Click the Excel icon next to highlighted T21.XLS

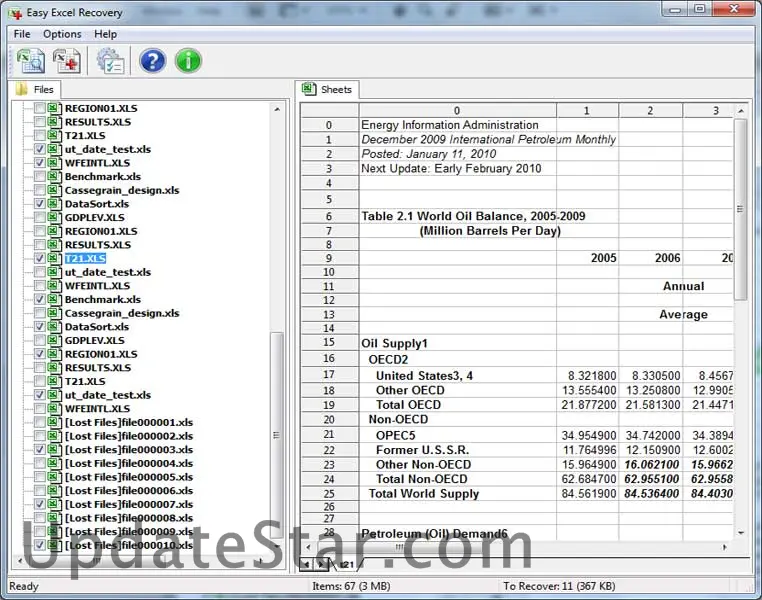[54, 258]
